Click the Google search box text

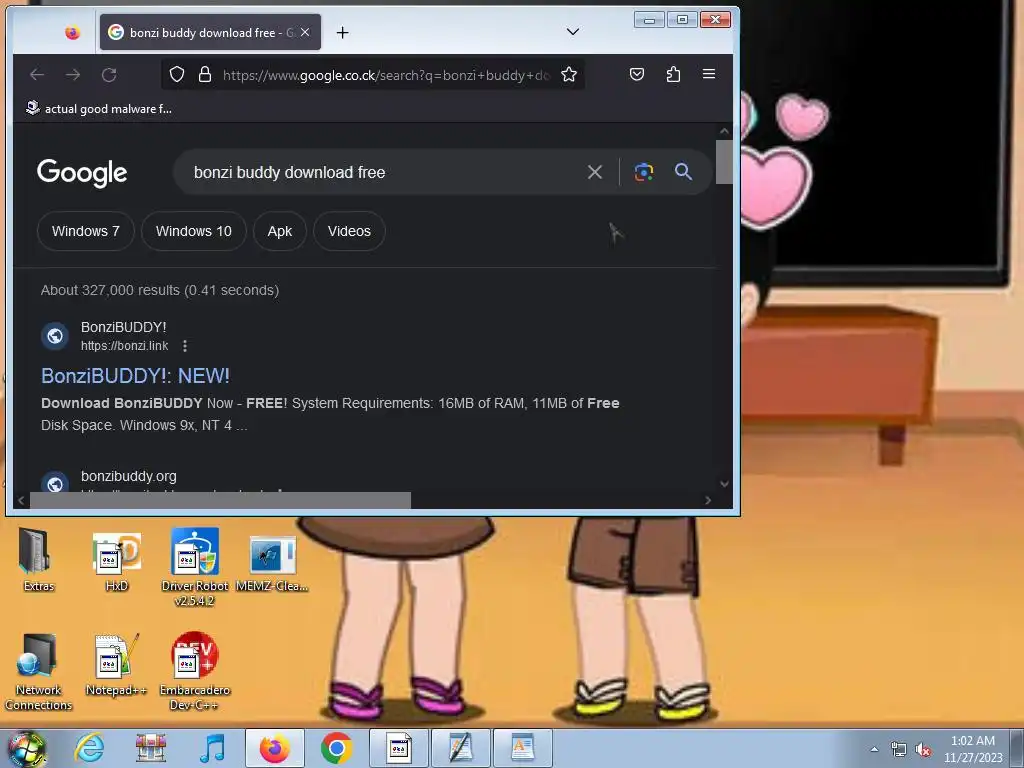coord(289,172)
